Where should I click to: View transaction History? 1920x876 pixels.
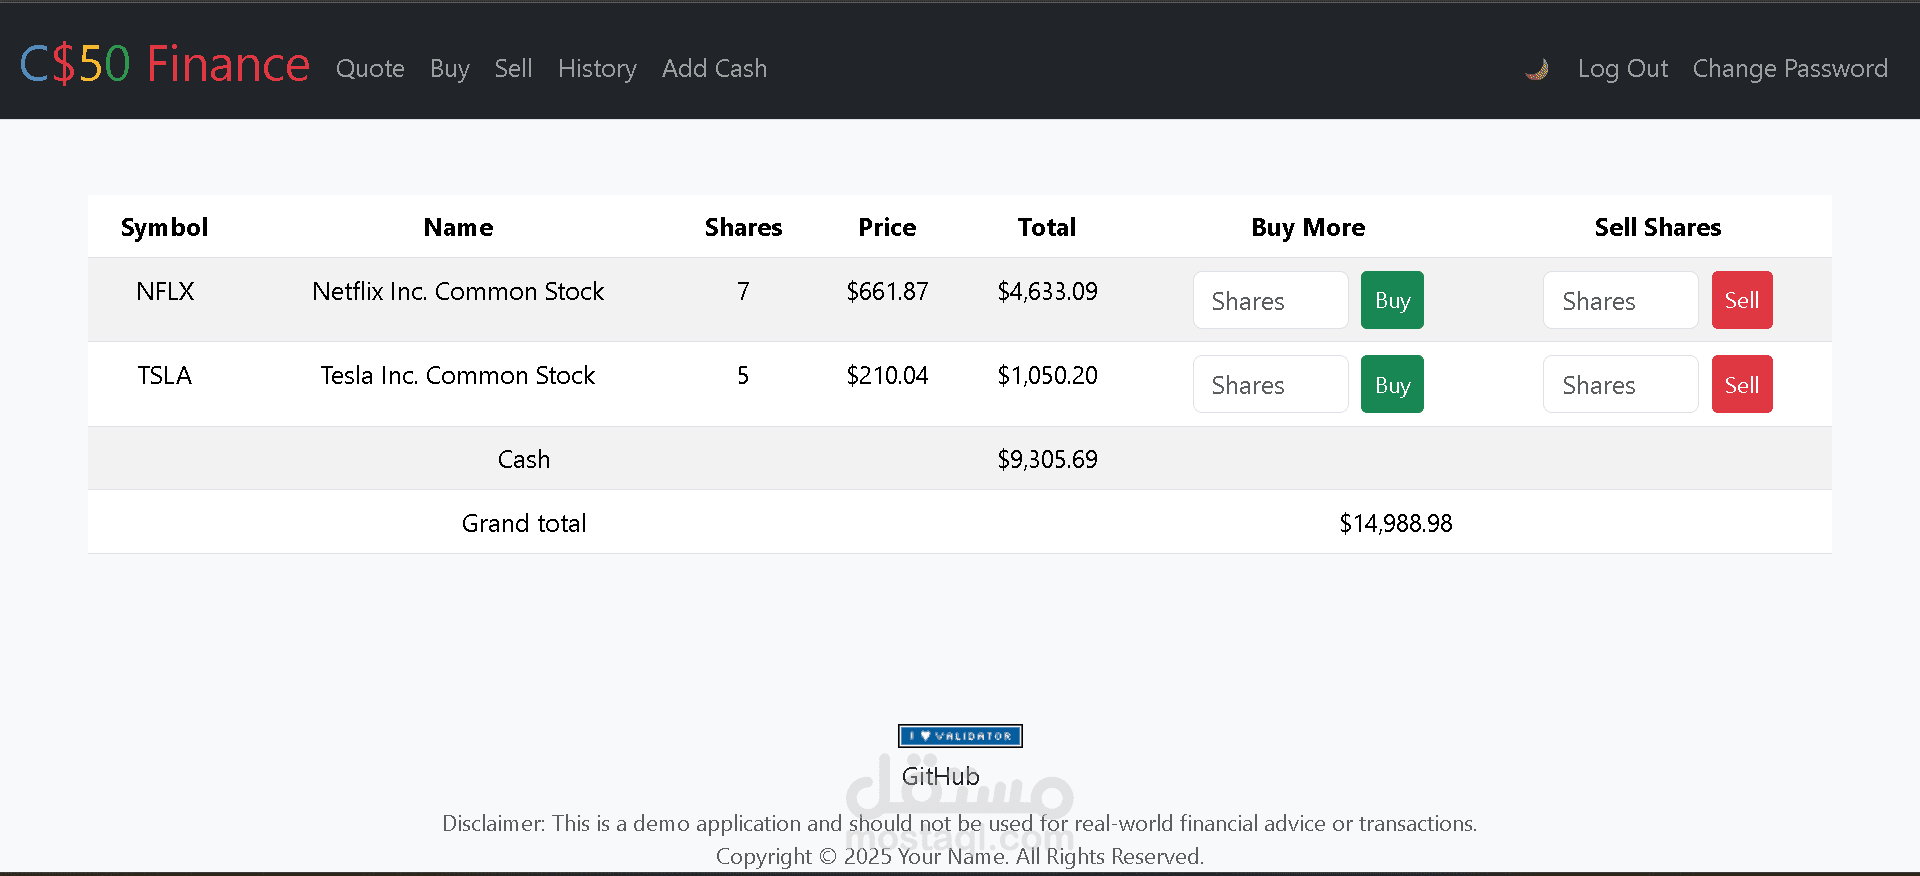click(597, 69)
